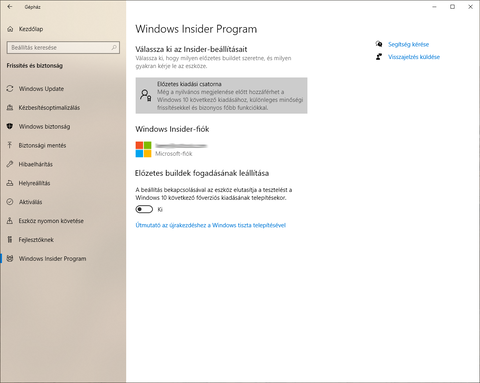Go to Windows biztonság page
Screen dimensions: 480x383
(63, 126)
